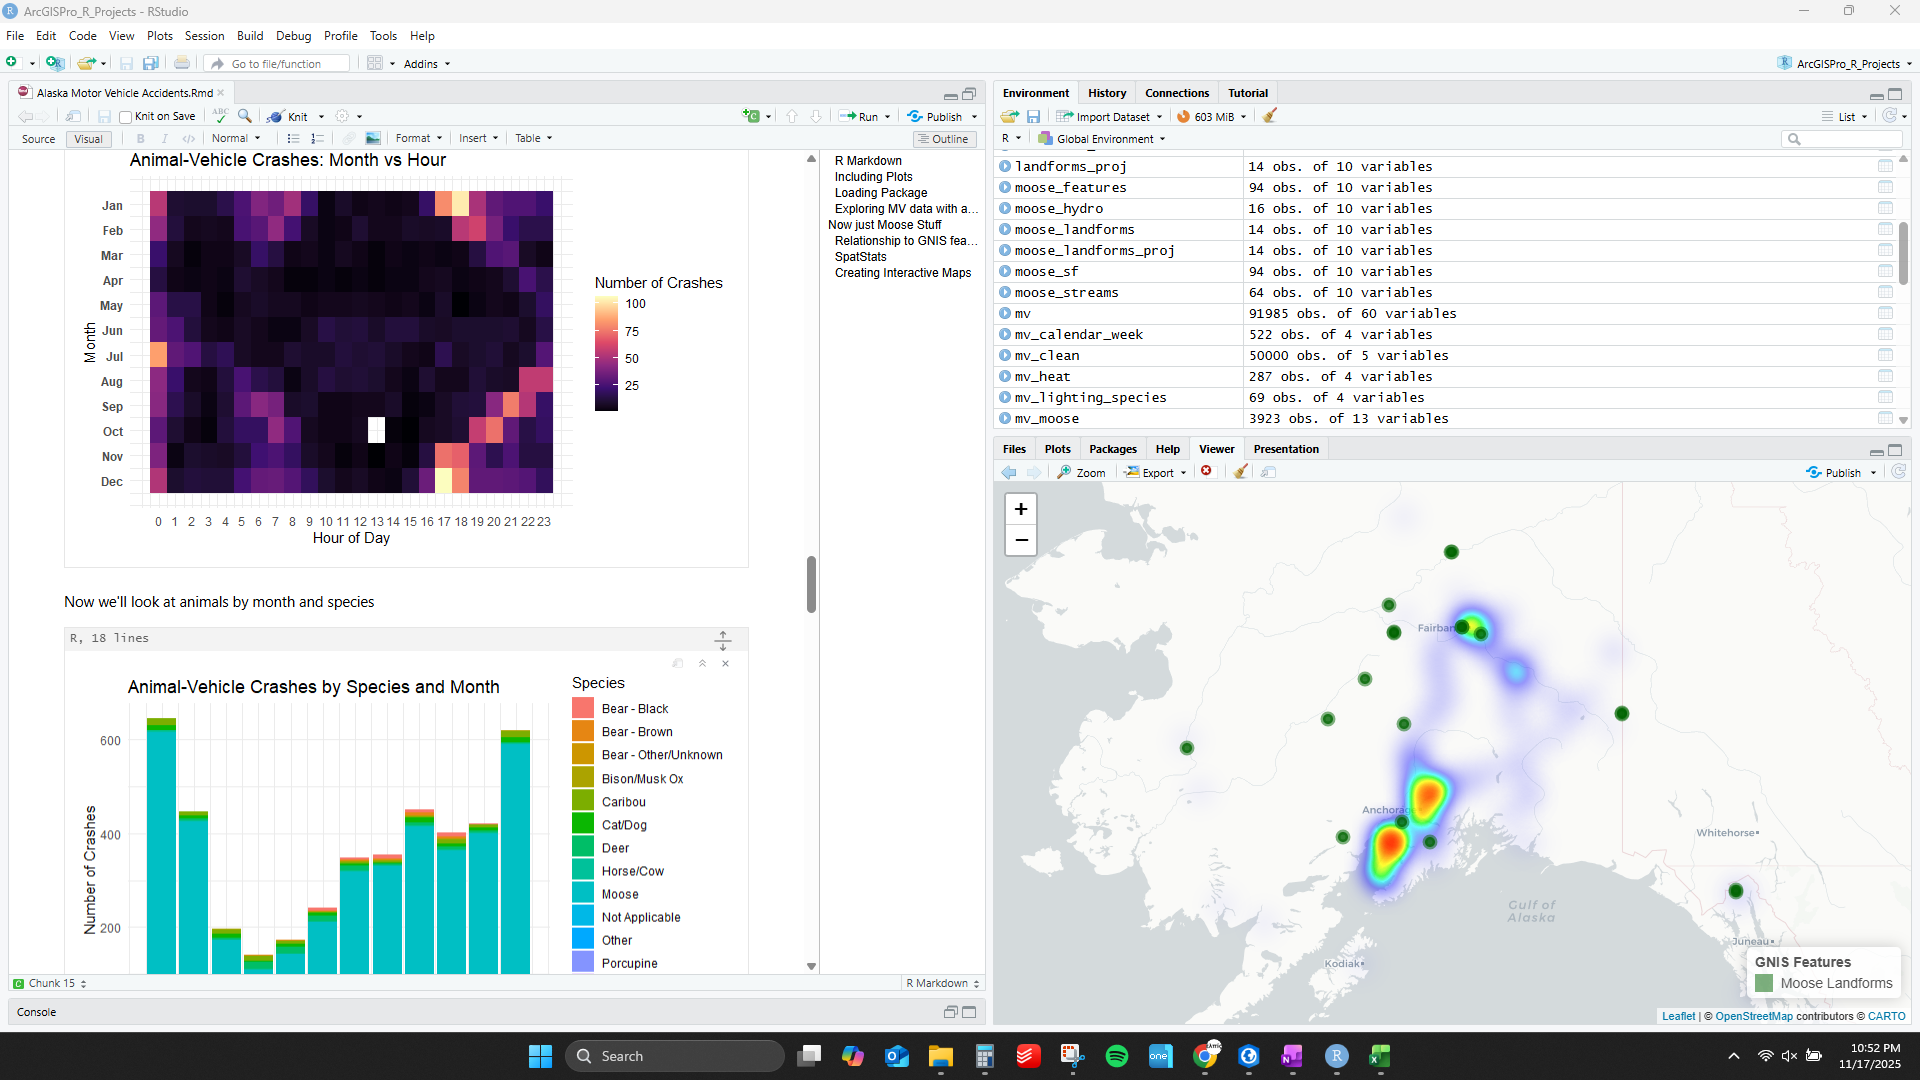Switch editor to Visual mode

click(x=88, y=139)
